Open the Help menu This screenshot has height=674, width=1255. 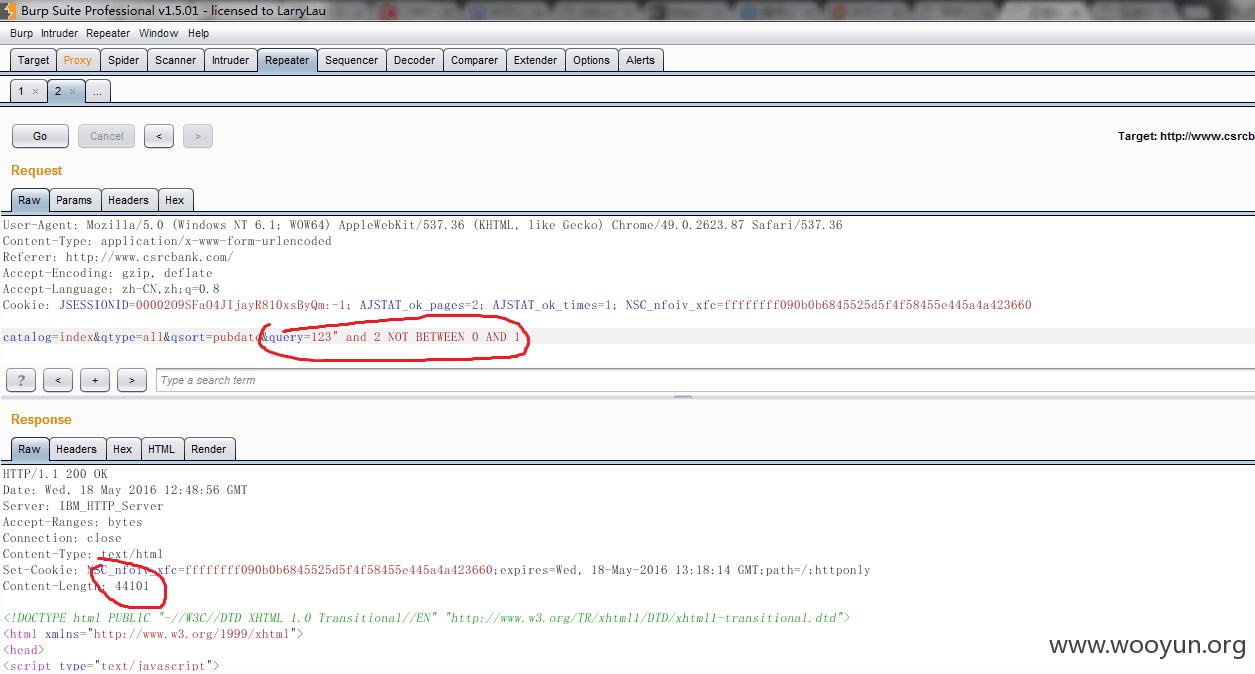198,33
